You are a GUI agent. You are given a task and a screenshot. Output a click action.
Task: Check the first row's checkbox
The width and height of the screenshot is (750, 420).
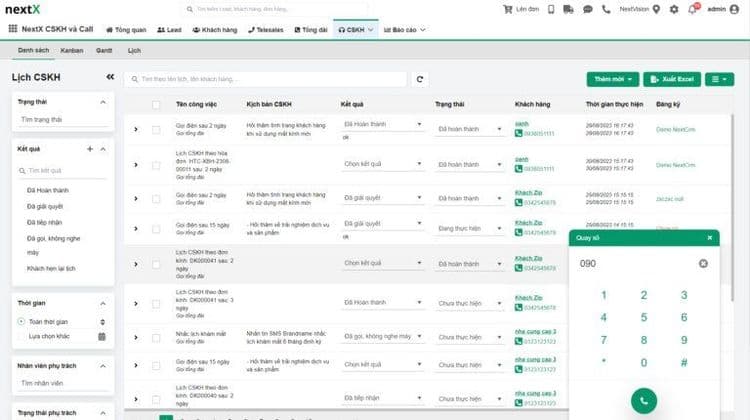tap(156, 130)
